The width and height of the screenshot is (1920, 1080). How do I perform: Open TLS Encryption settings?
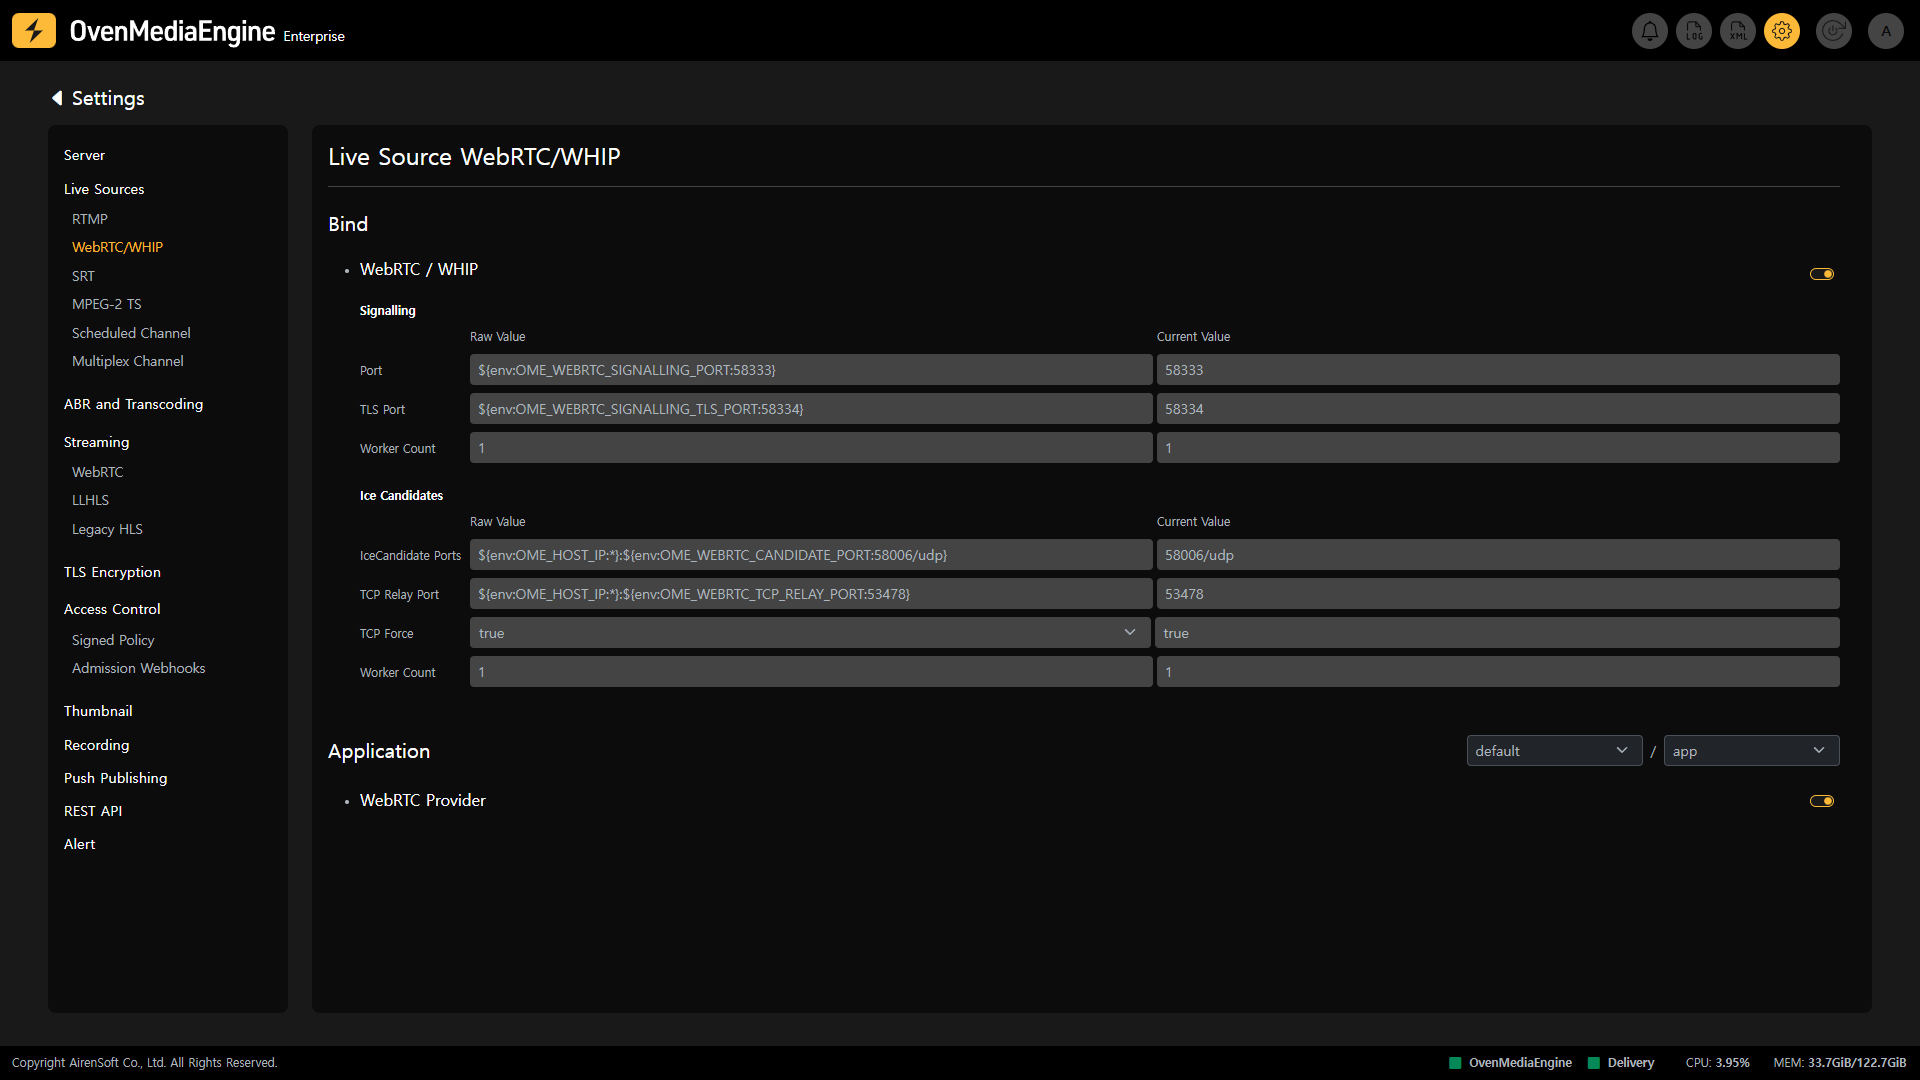coord(112,572)
